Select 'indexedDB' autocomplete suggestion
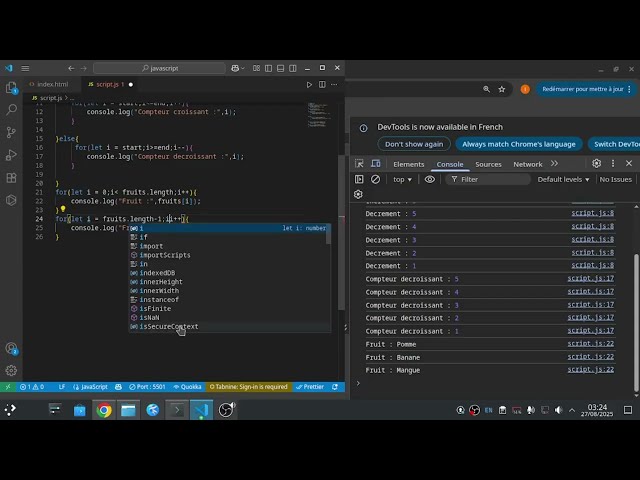Screen dimensions: 640x480 [x=230, y=273]
